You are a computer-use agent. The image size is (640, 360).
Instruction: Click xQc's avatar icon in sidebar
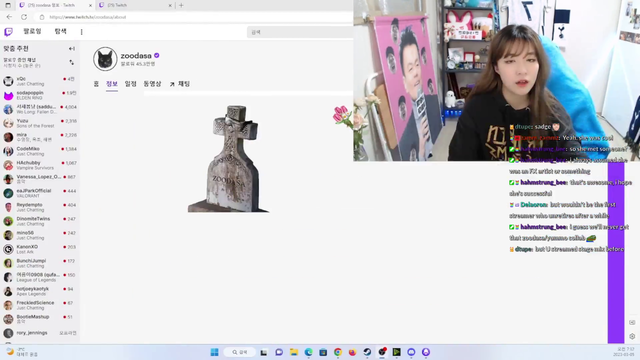click(8, 81)
